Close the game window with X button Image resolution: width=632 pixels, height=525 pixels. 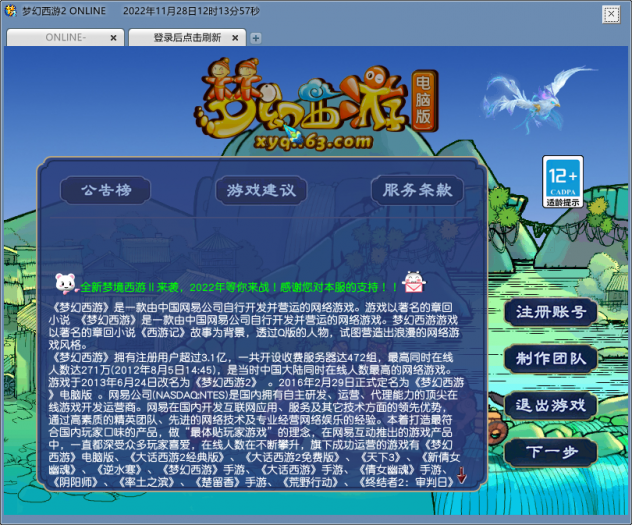pos(611,15)
